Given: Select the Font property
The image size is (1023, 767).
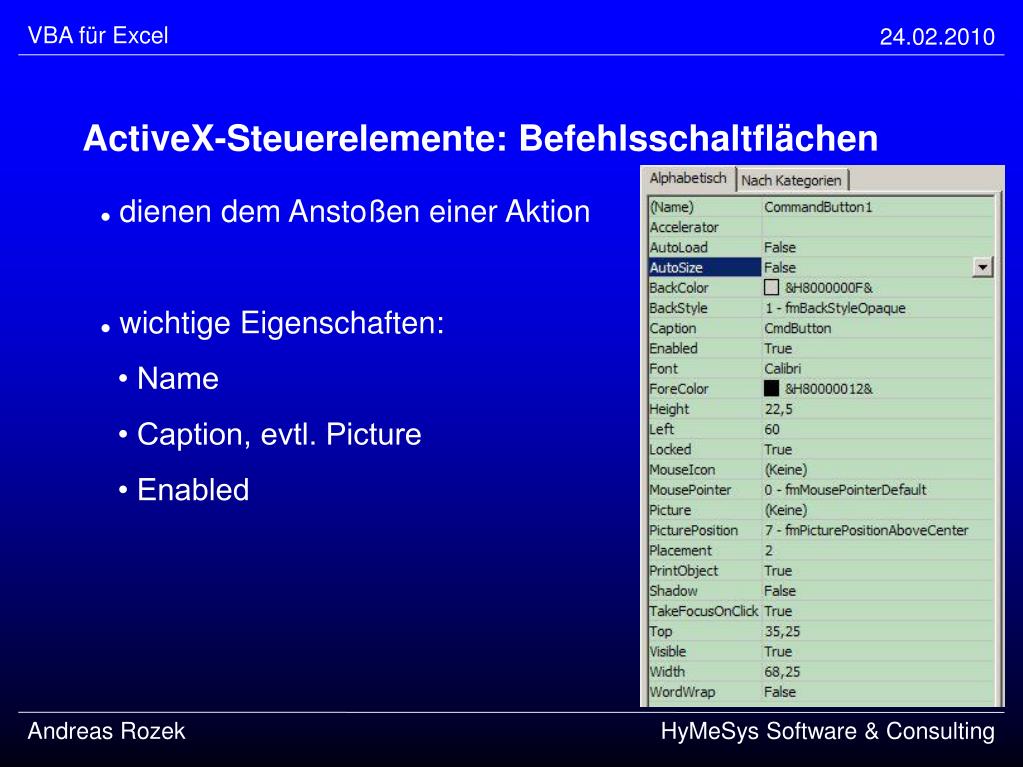Looking at the screenshot, I should pyautogui.click(x=664, y=368).
